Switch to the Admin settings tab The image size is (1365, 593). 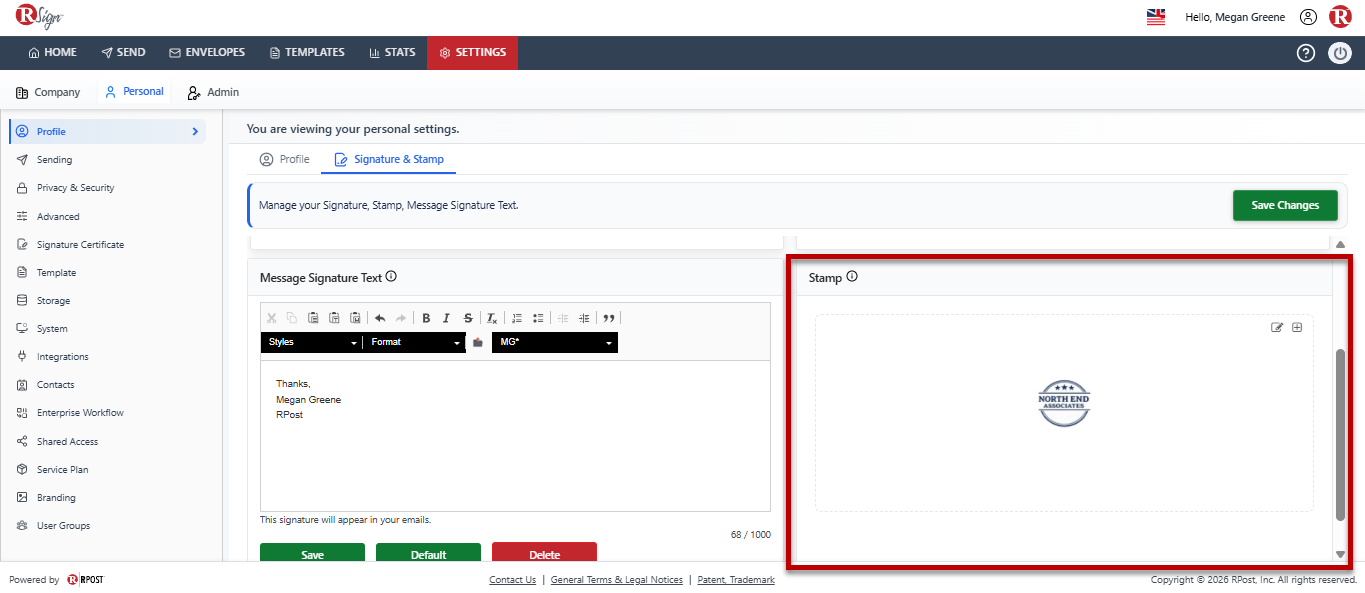coord(213,92)
